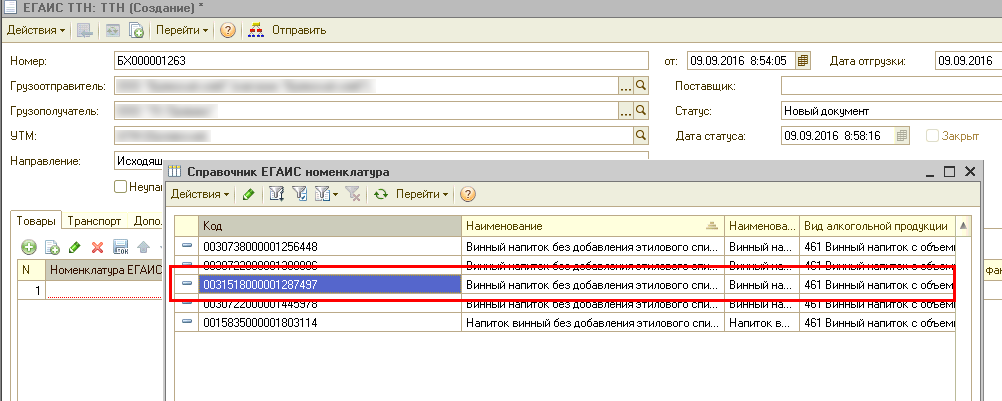Click Напиток винный без добавления name cell
Image resolution: width=1002 pixels, height=401 pixels.
(593, 322)
